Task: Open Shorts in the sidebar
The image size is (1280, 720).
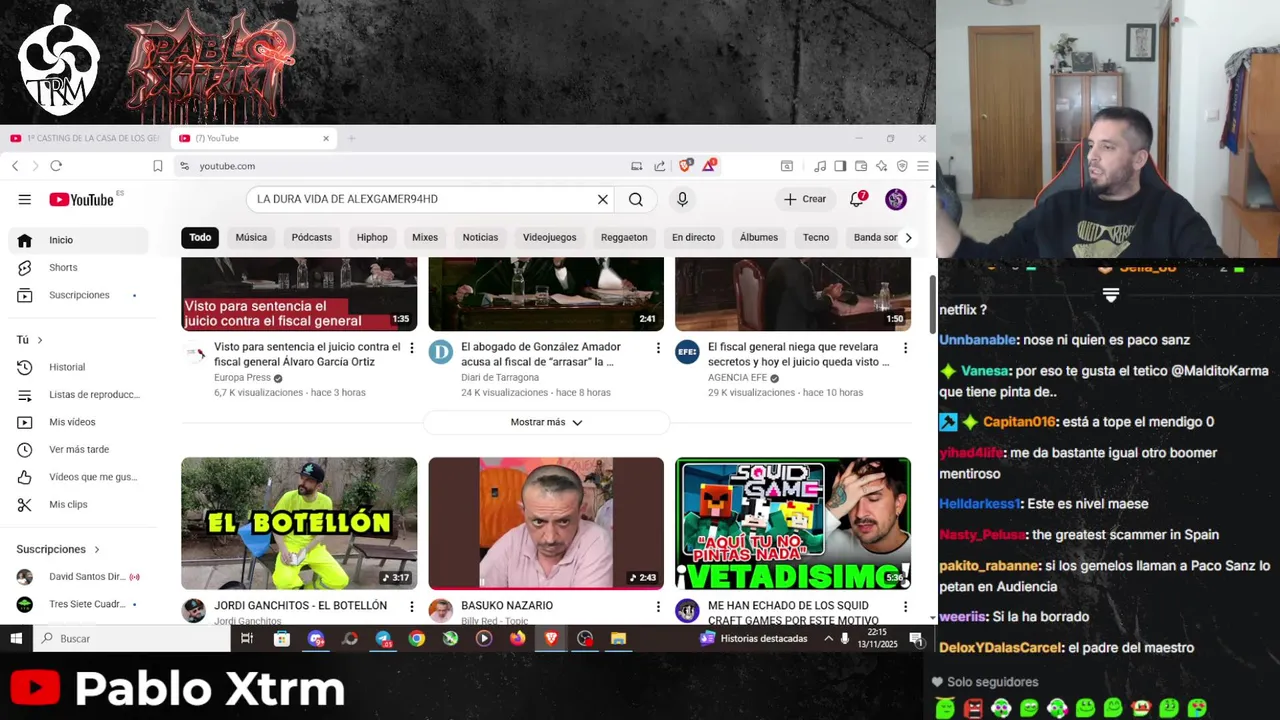Action: [x=79, y=267]
